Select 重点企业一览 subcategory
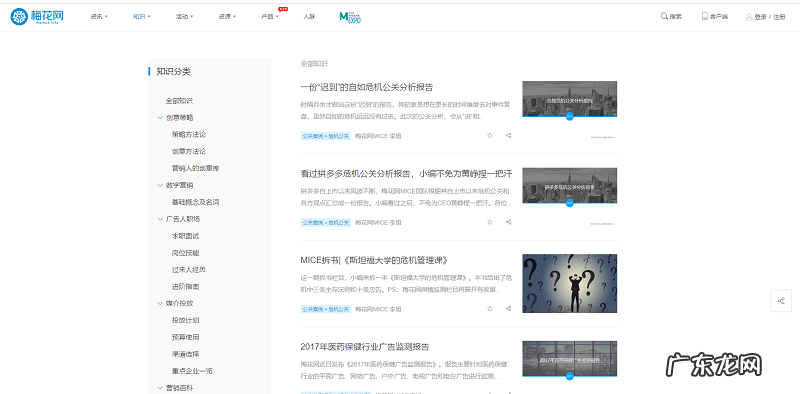The height and width of the screenshot is (394, 800). pos(192,371)
